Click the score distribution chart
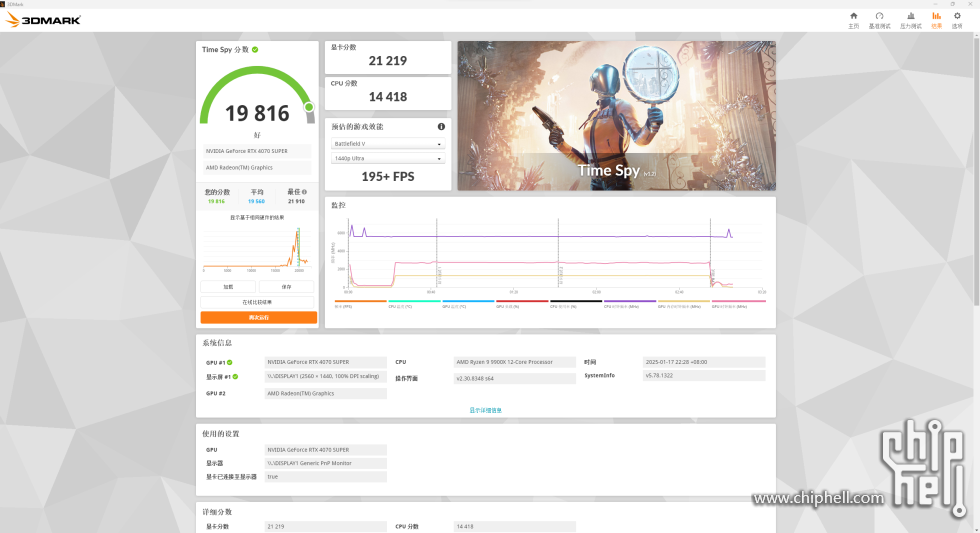980x533 pixels. 257,248
